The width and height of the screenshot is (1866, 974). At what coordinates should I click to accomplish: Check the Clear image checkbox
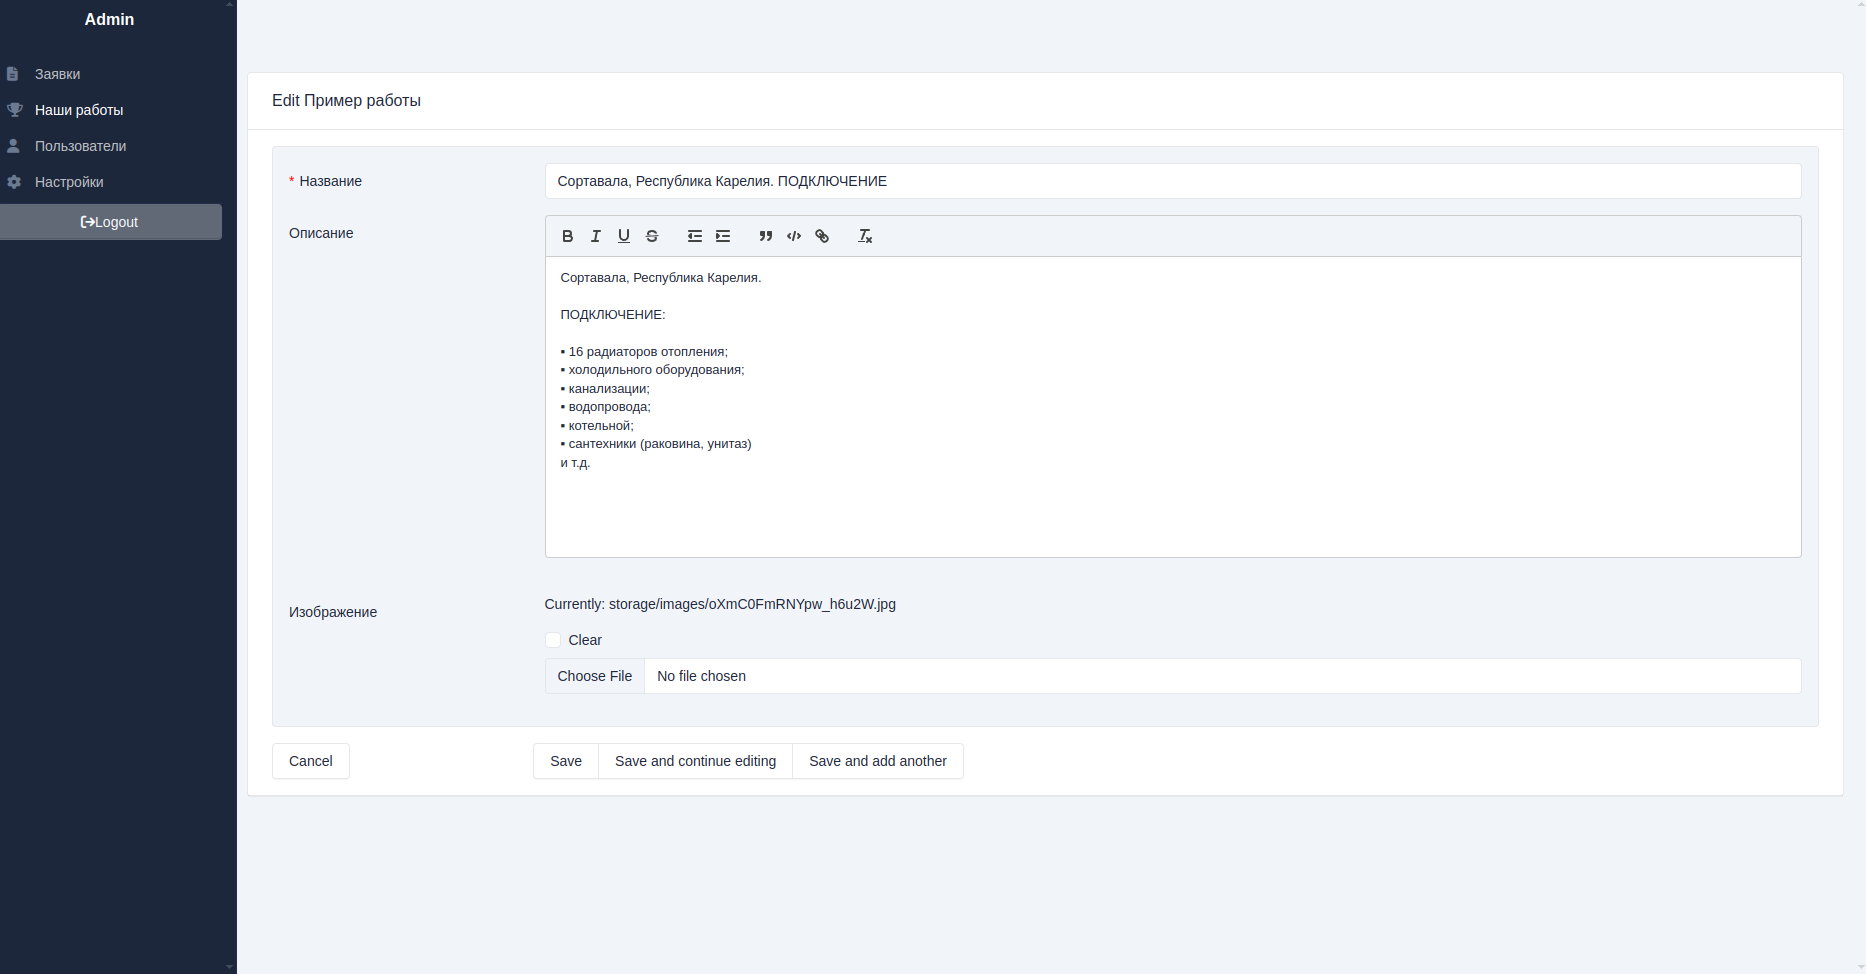[553, 640]
